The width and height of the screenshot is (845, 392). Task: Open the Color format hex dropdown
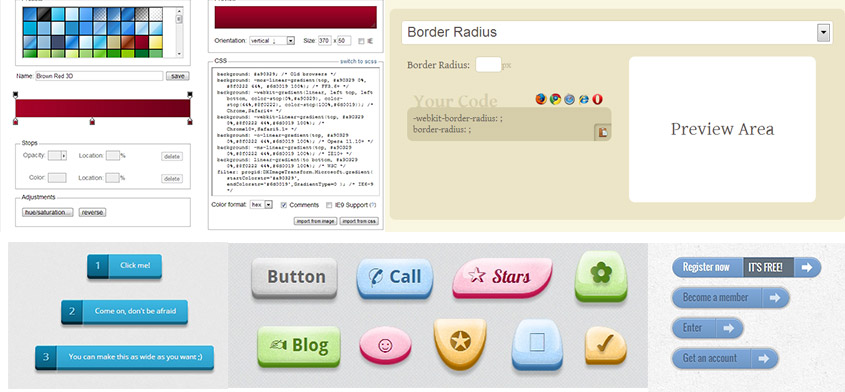coord(261,205)
